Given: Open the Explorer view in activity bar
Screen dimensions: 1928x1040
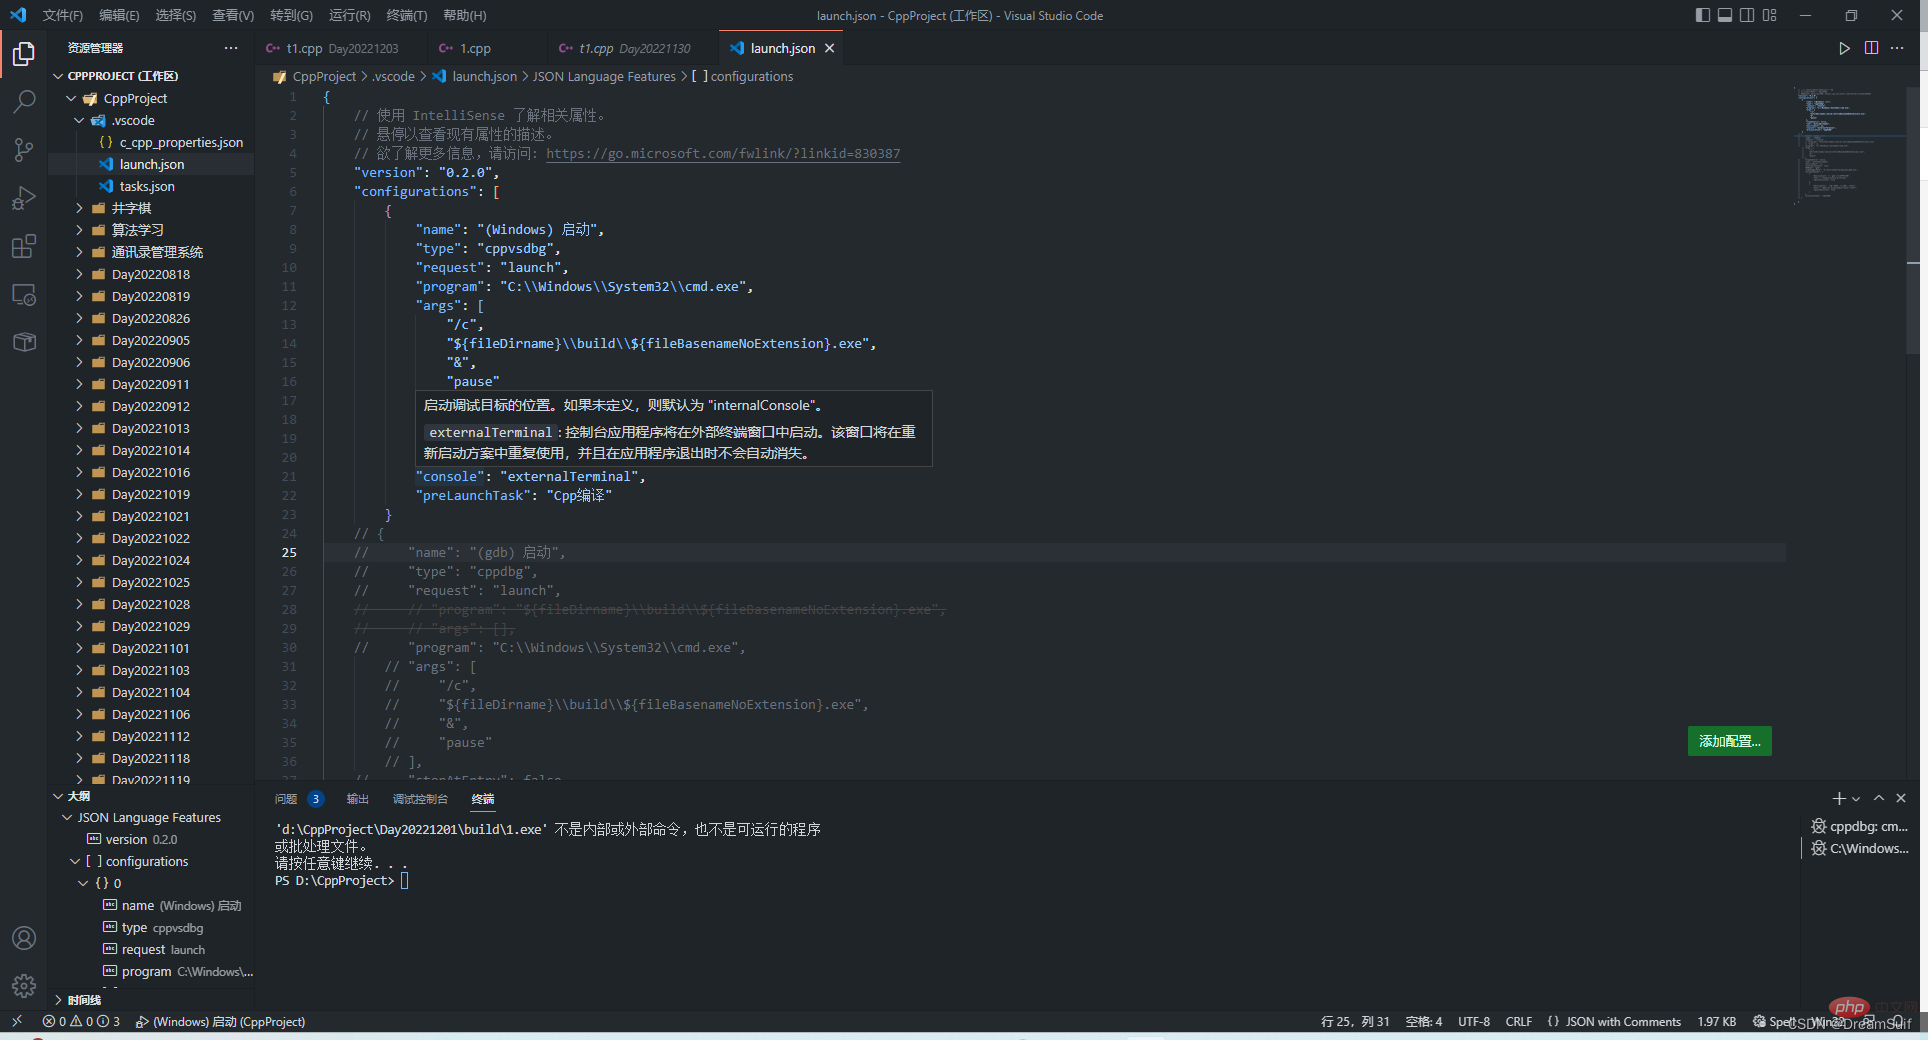Looking at the screenshot, I should 24,53.
